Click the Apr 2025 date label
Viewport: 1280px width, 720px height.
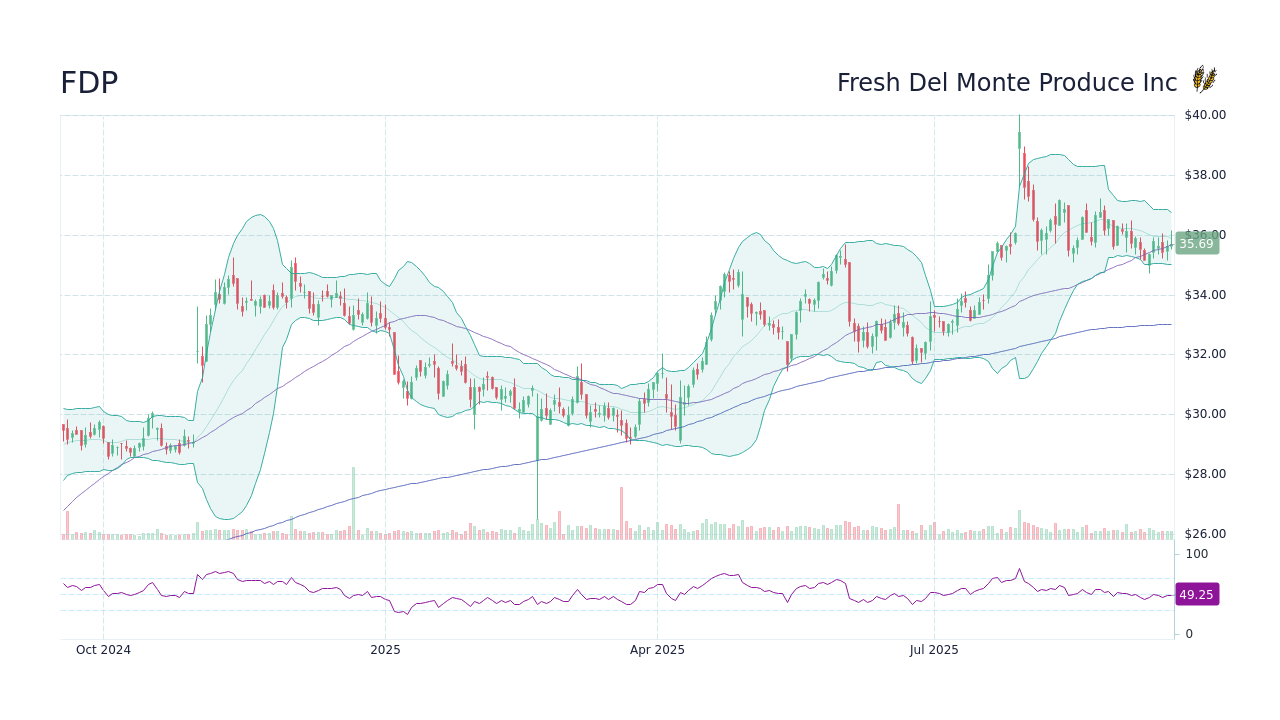[x=657, y=650]
